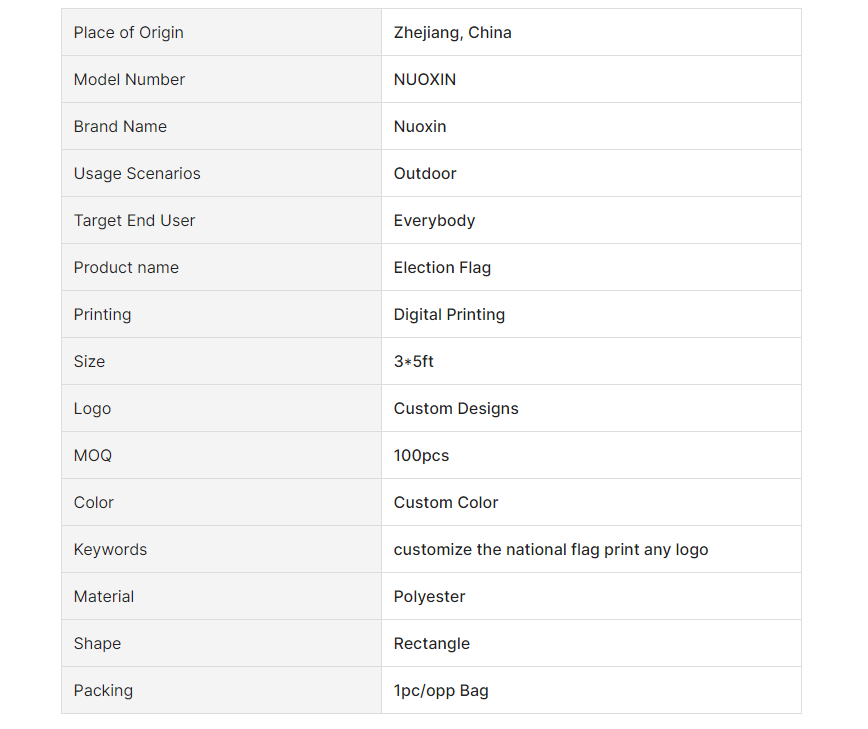Select the 'Outdoor' usage value

coord(425,174)
